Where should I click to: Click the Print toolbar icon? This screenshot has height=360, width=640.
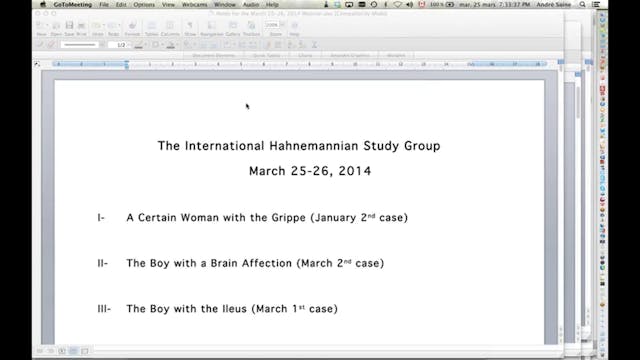point(82,26)
